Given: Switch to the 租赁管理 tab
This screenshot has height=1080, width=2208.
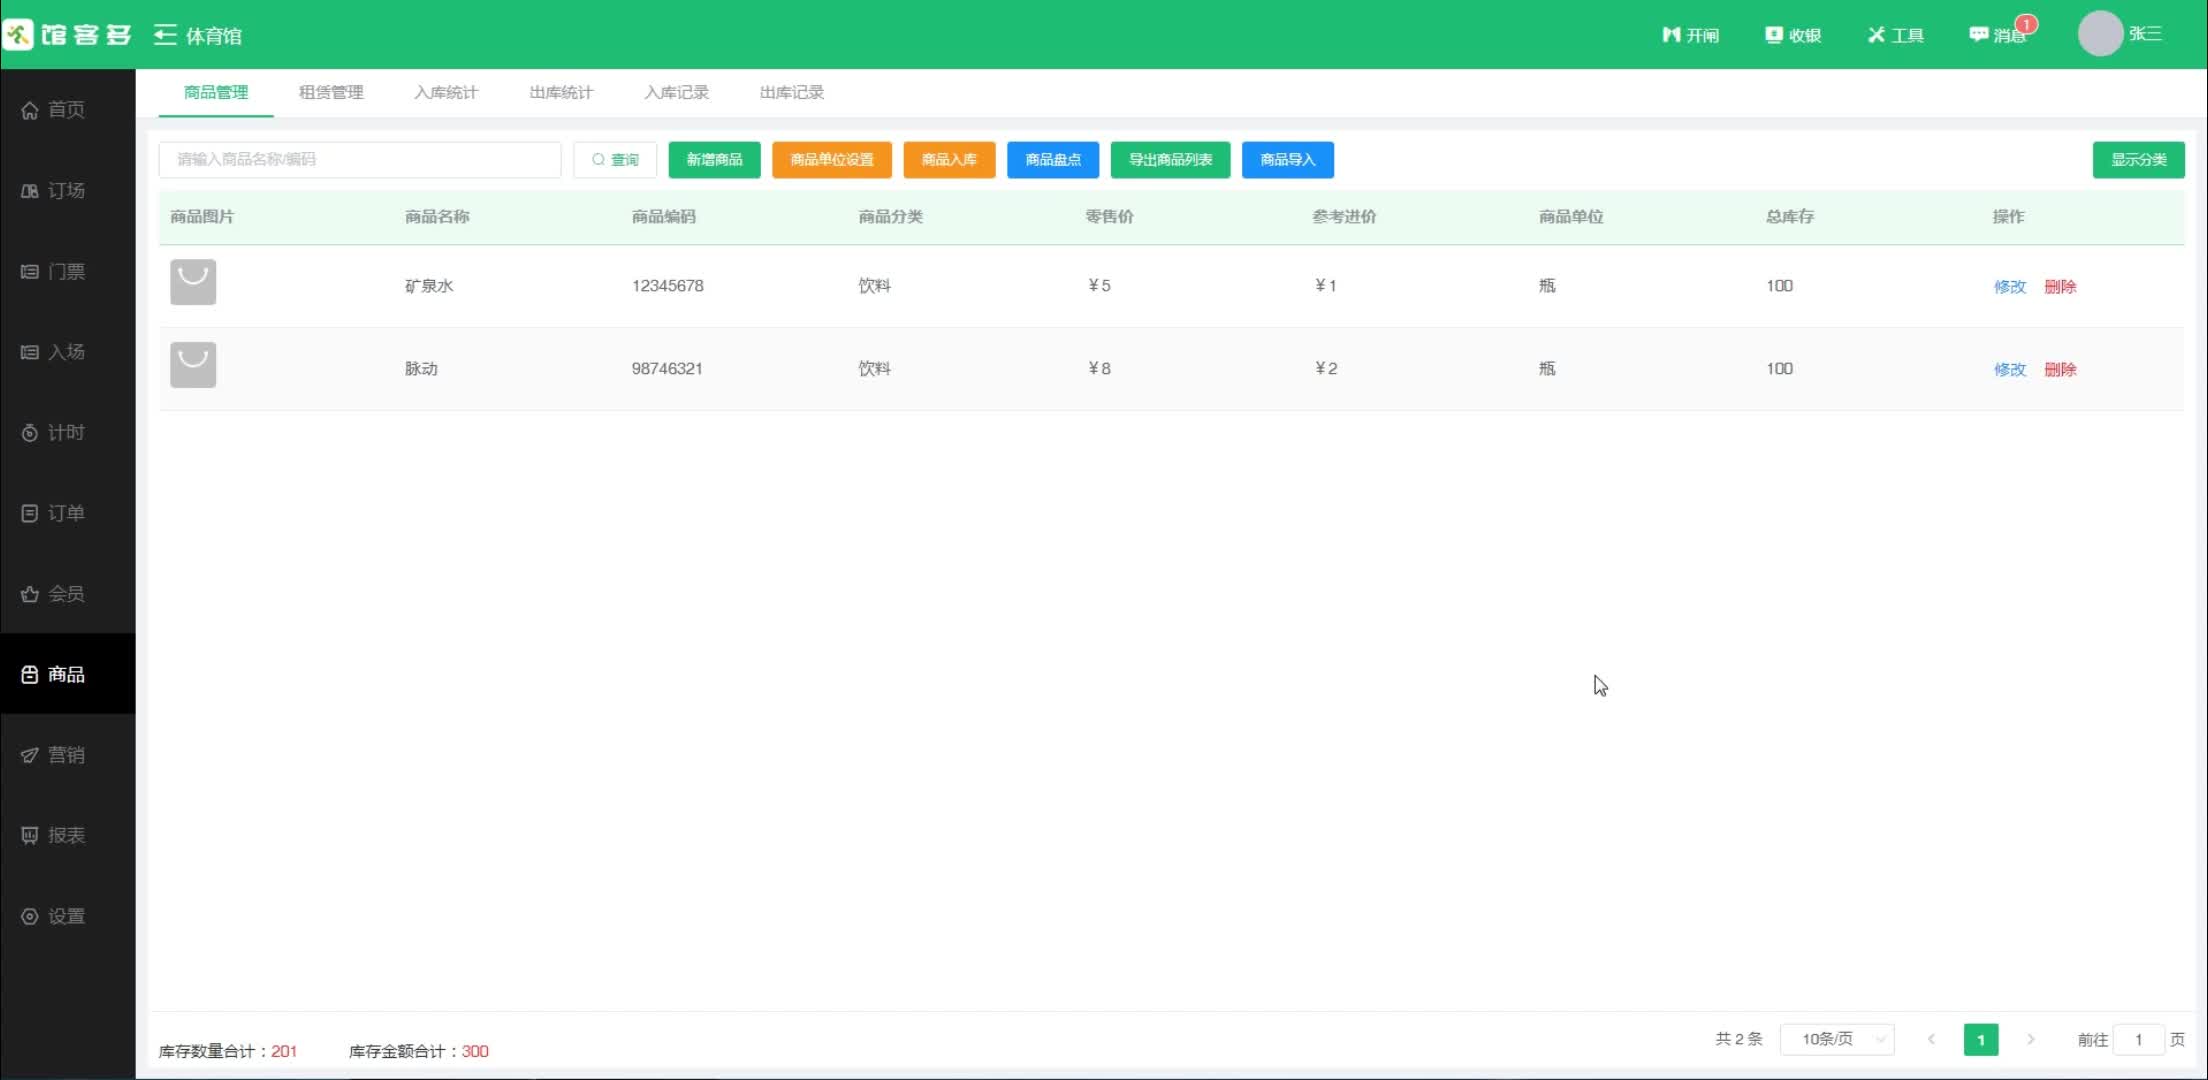Looking at the screenshot, I should click(331, 92).
